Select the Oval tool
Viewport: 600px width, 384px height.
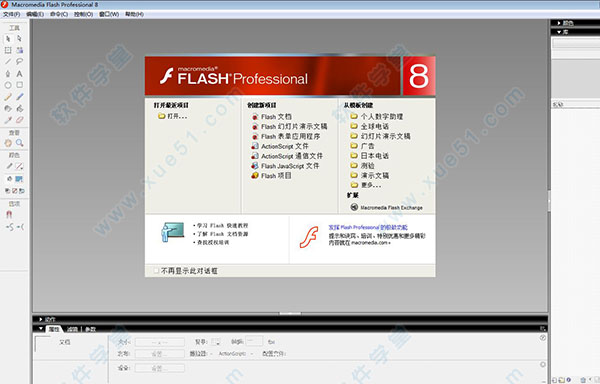(x=8, y=85)
